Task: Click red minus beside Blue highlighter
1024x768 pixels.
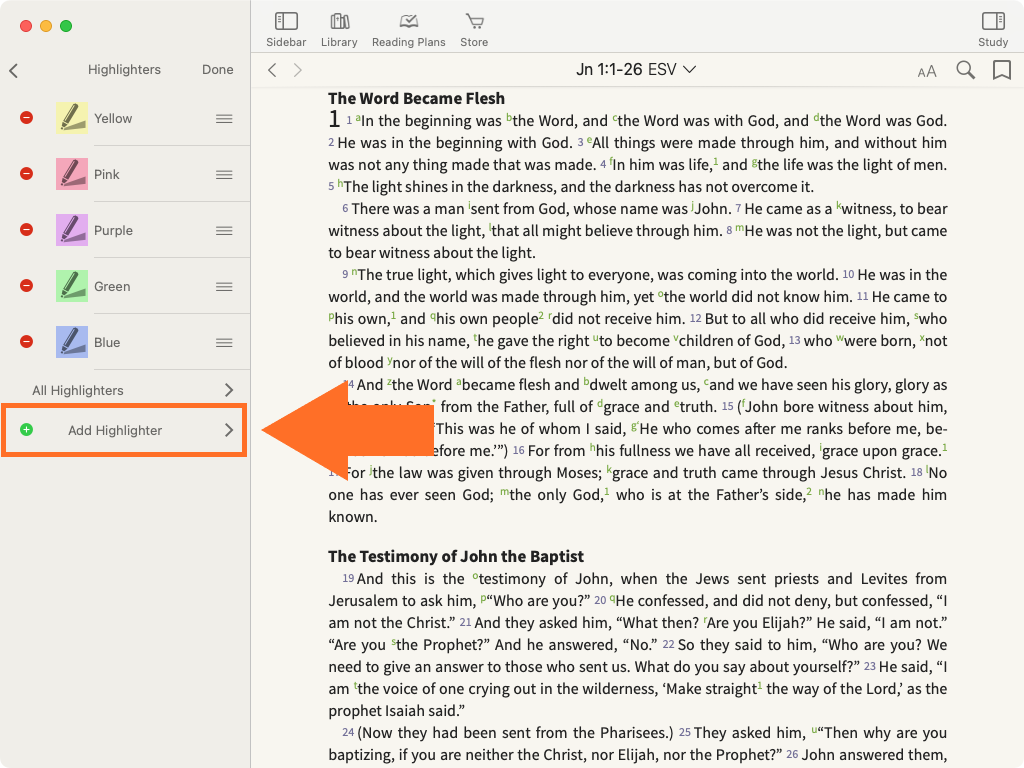Action: coord(27,342)
